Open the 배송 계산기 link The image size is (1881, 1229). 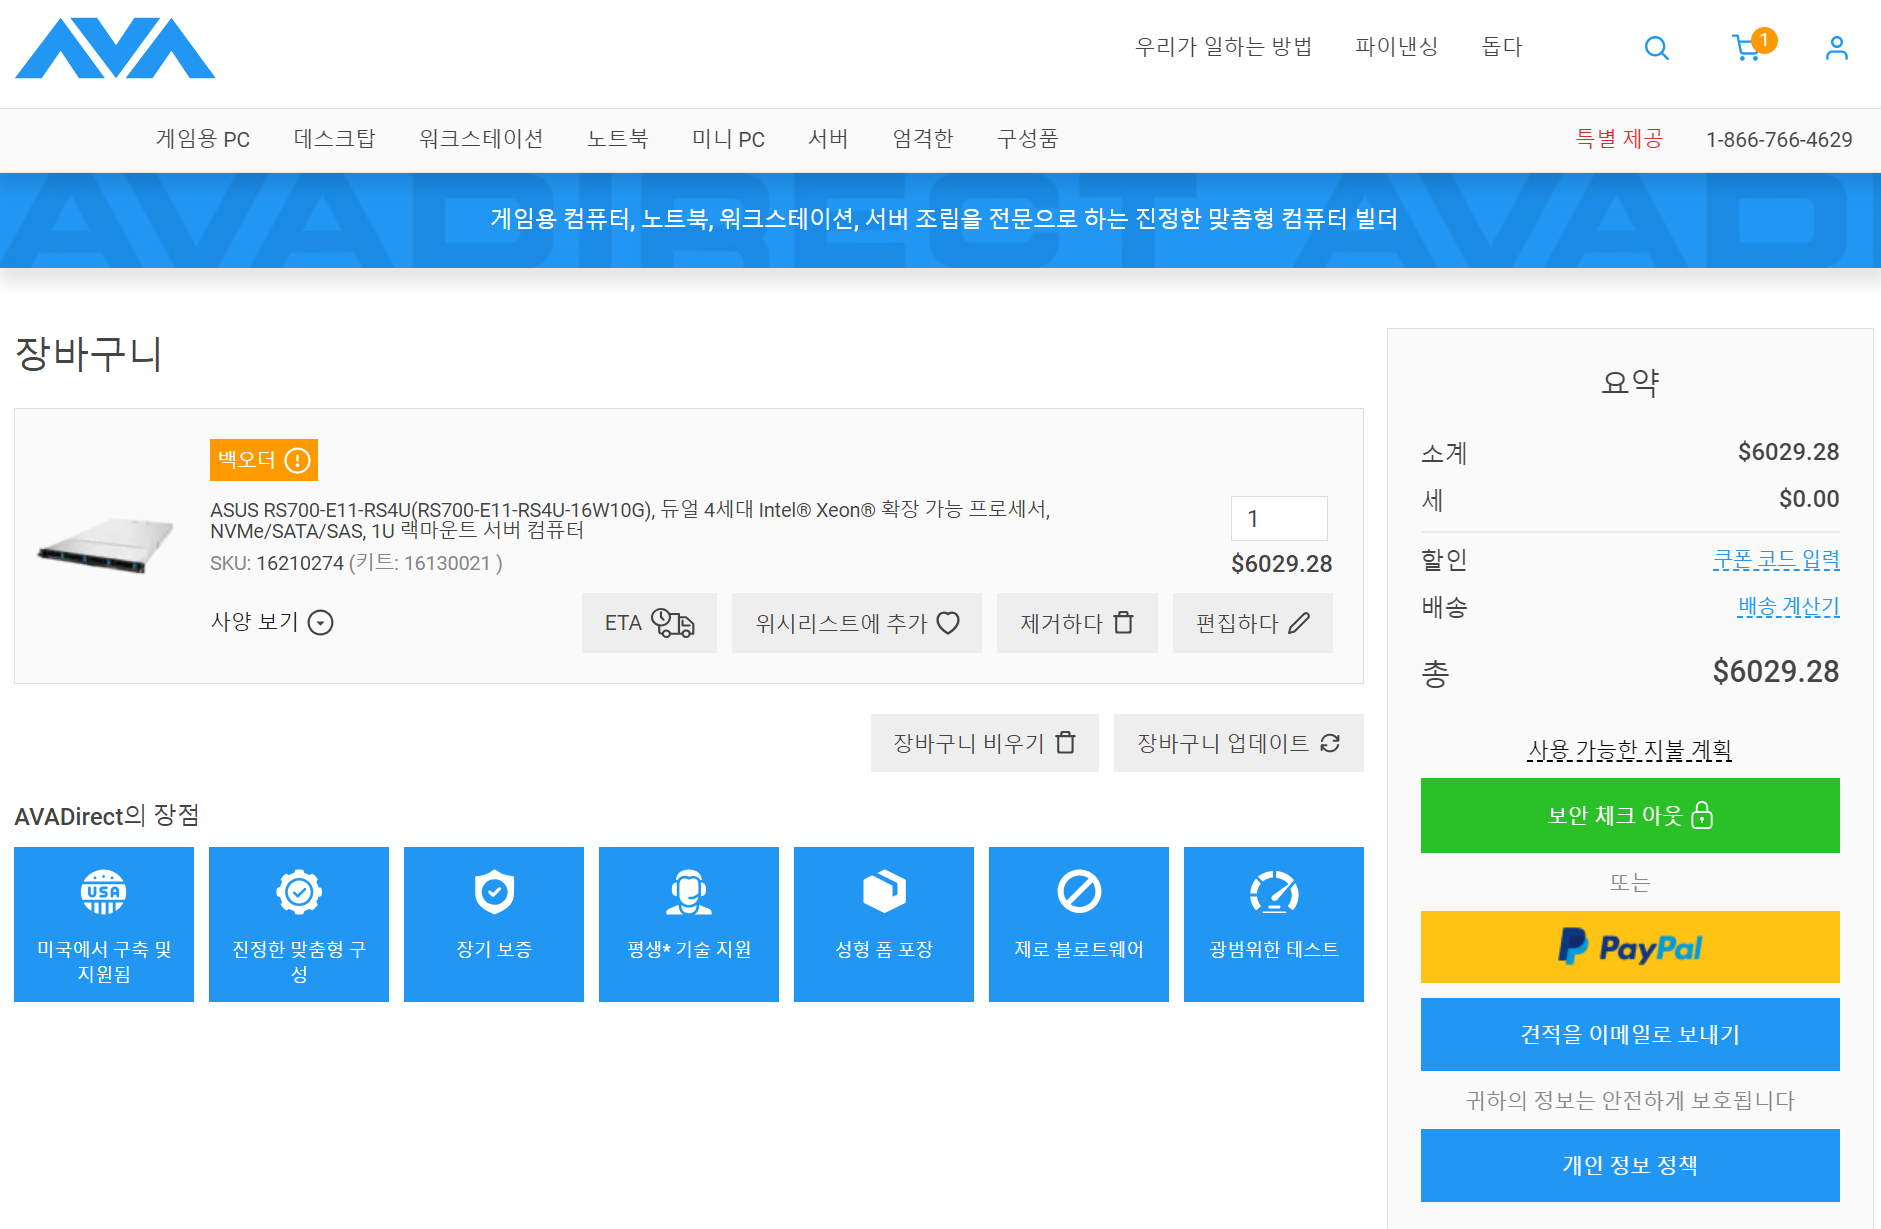[x=1788, y=606]
